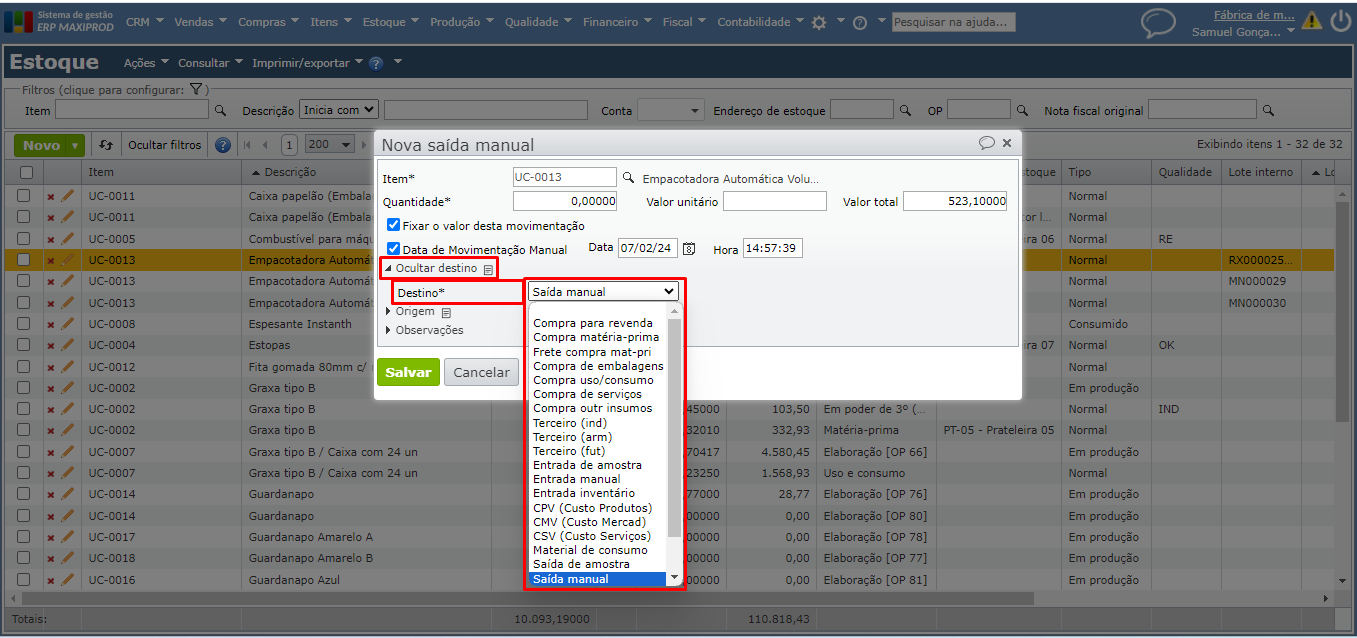
Task: Click the magnifier beside Nota fiscal original
Action: click(x=1268, y=110)
